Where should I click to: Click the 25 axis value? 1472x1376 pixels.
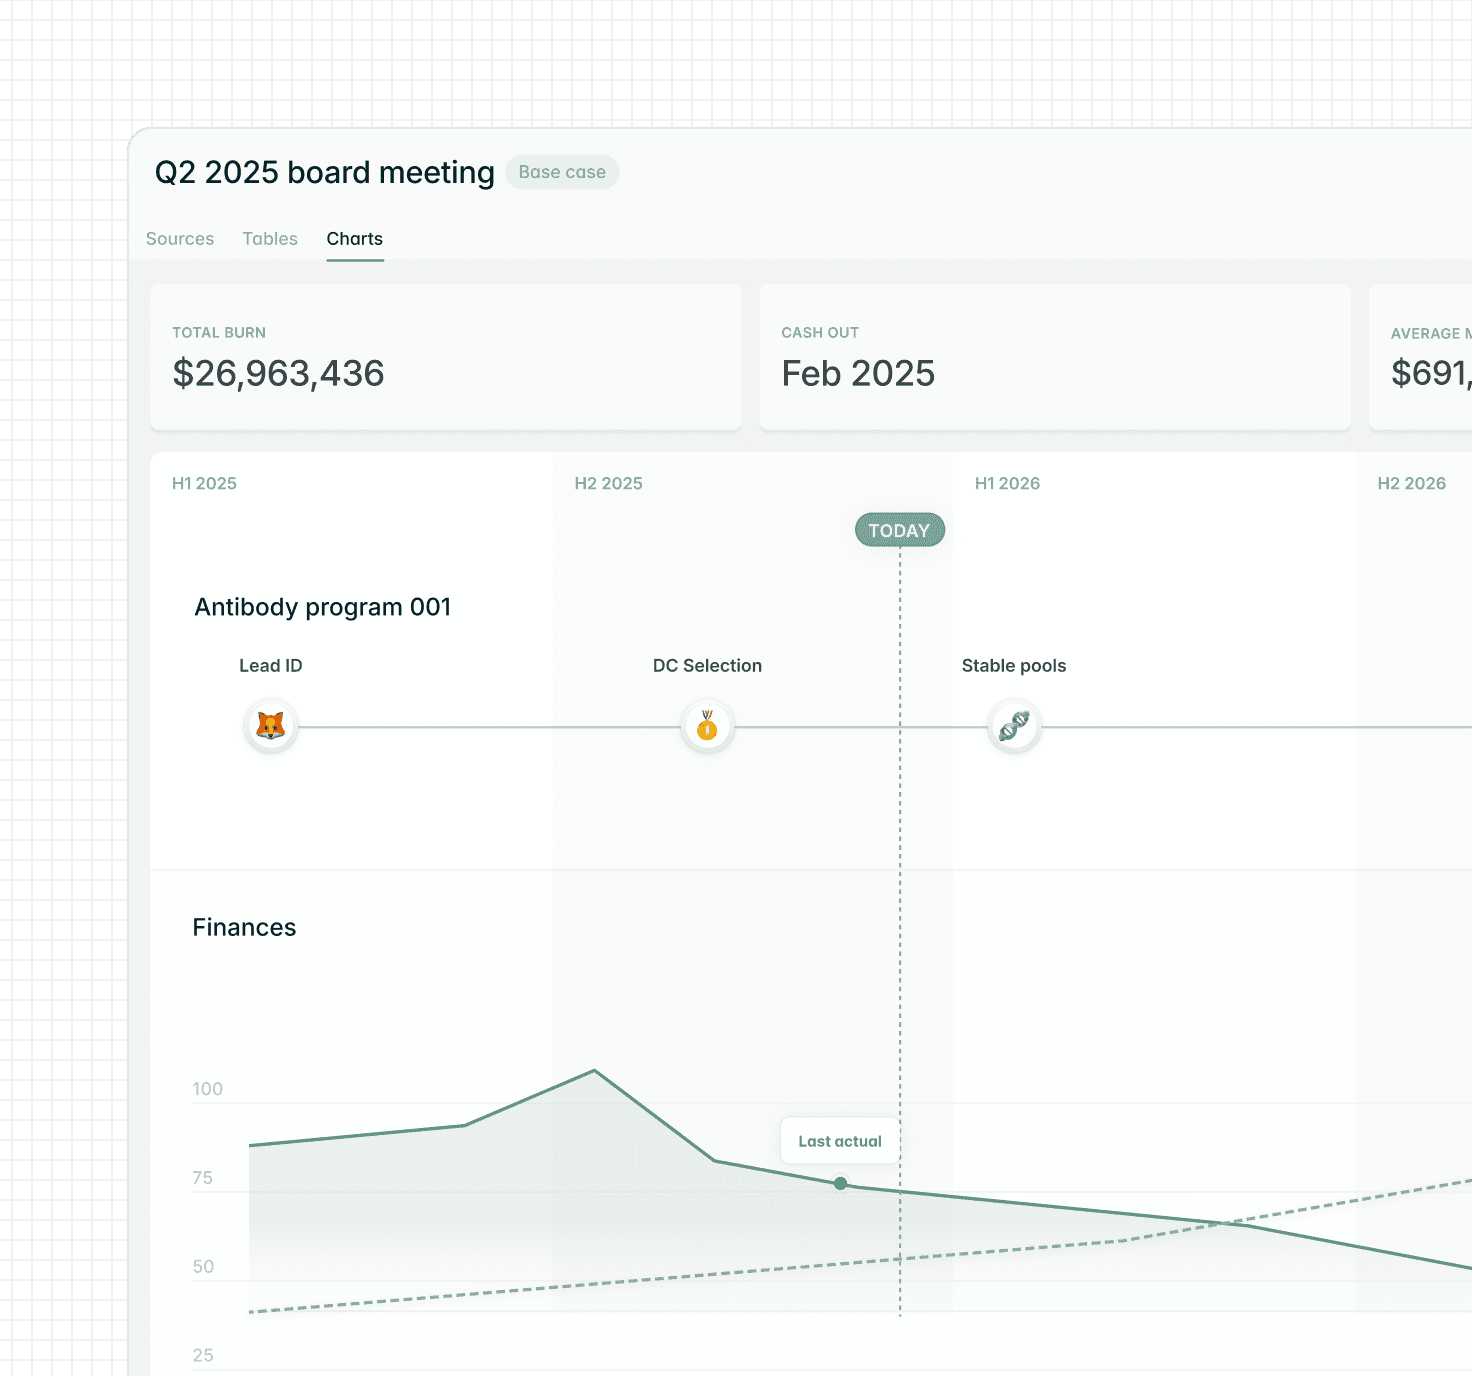point(203,1356)
